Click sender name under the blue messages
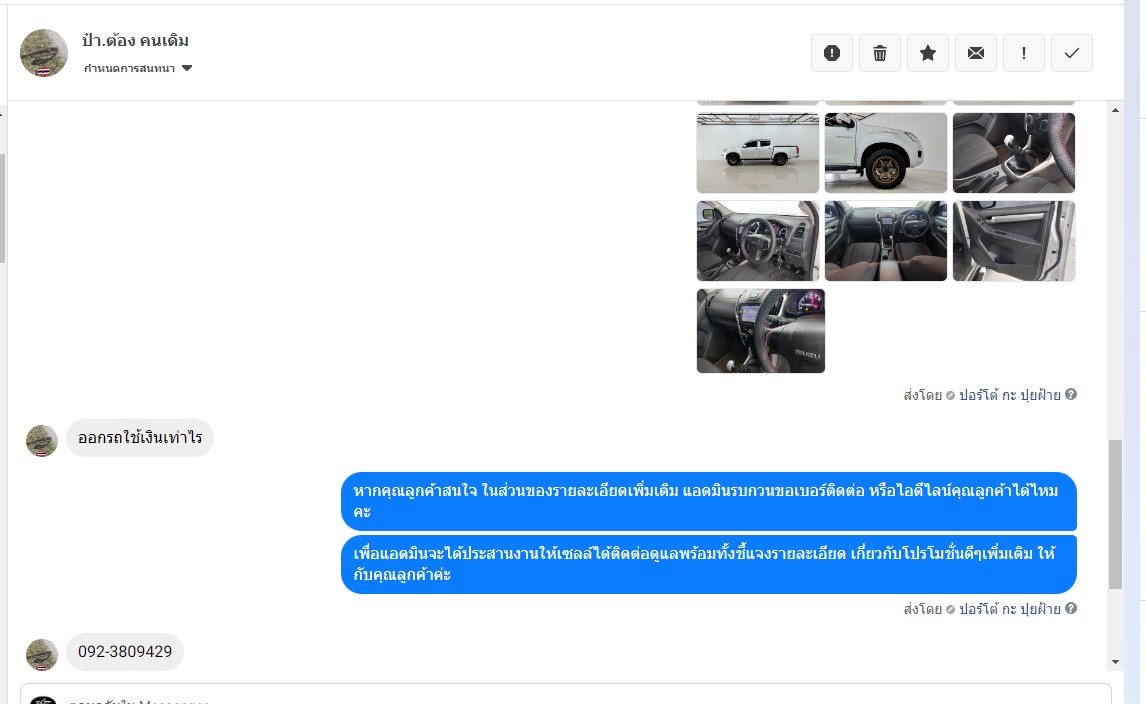1146x704 pixels. (1009, 609)
